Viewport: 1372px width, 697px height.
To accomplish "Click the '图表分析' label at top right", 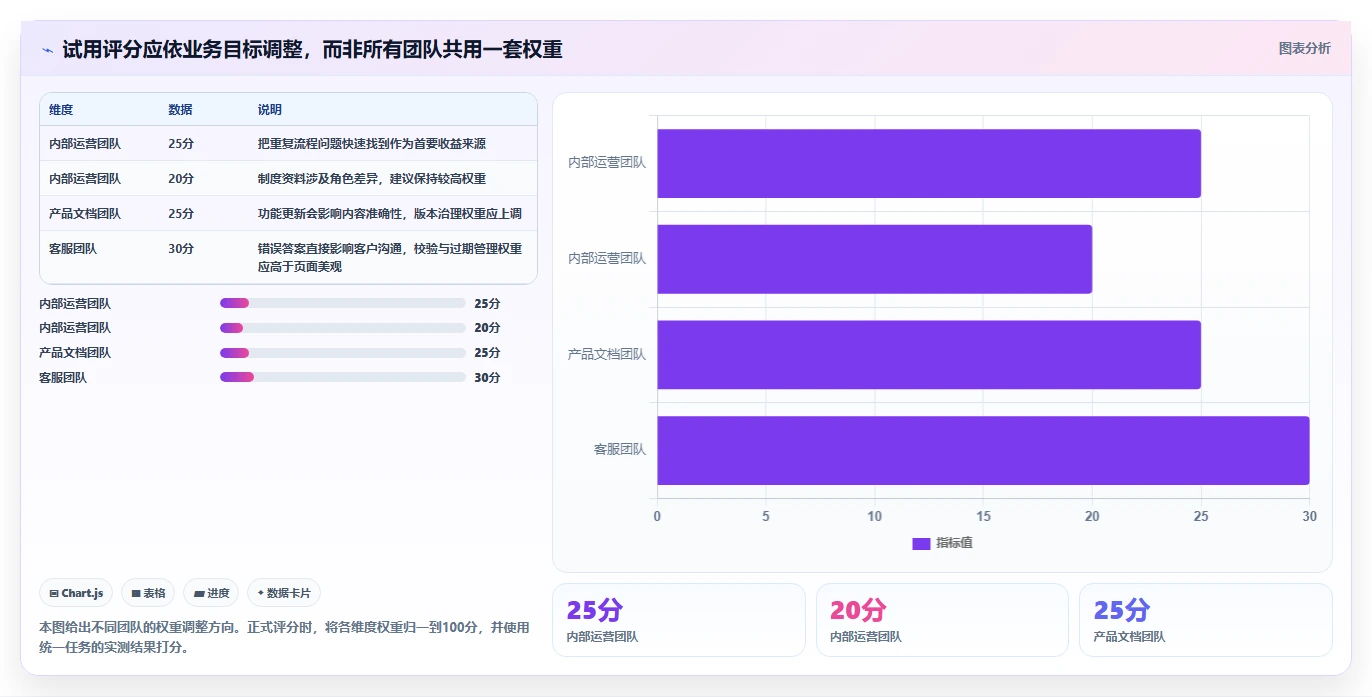I will point(1305,48).
